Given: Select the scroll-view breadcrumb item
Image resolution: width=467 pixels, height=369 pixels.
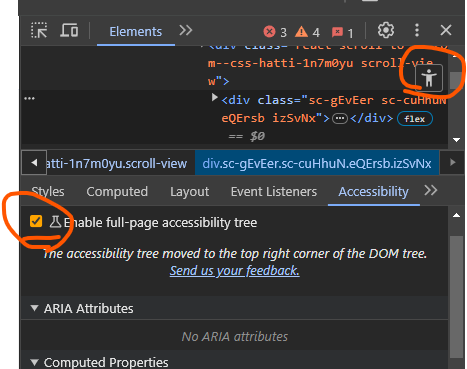Looking at the screenshot, I should tap(116, 163).
